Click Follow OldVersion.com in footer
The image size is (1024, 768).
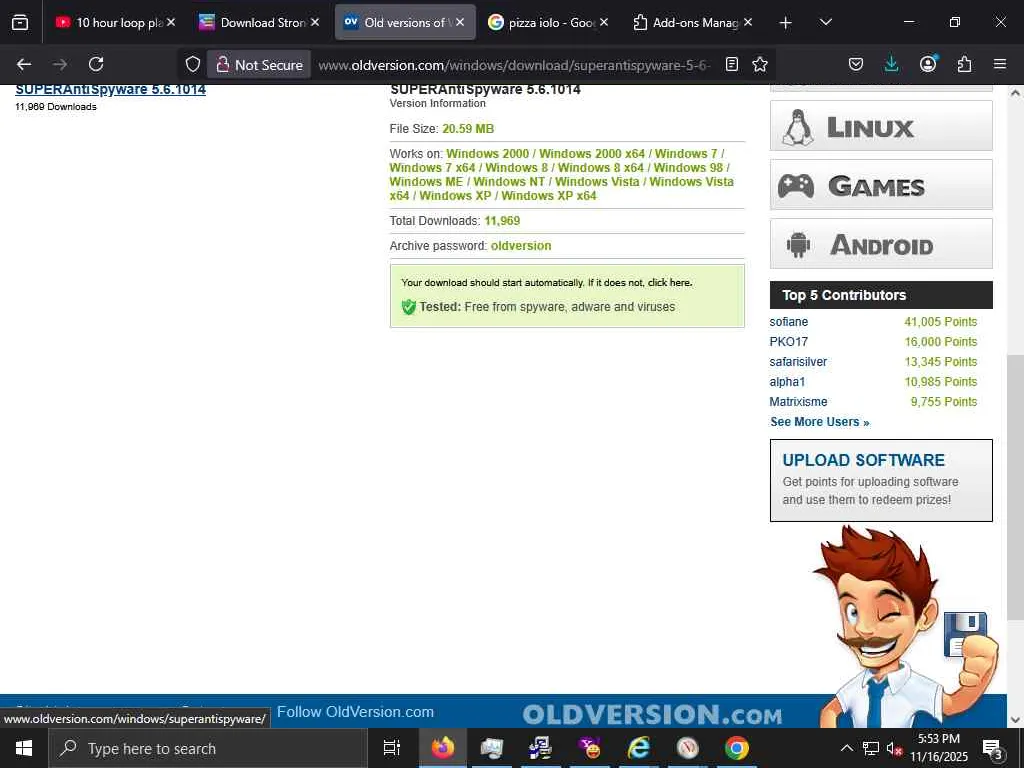tap(355, 712)
